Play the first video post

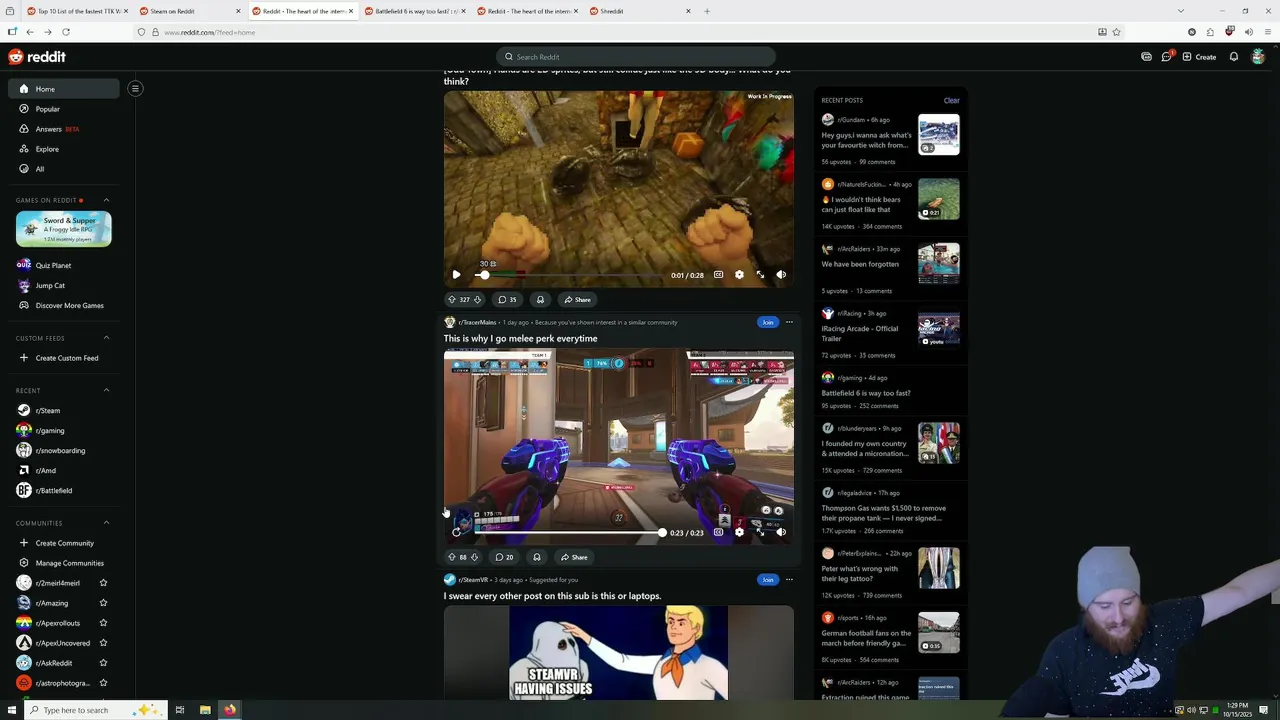(456, 275)
